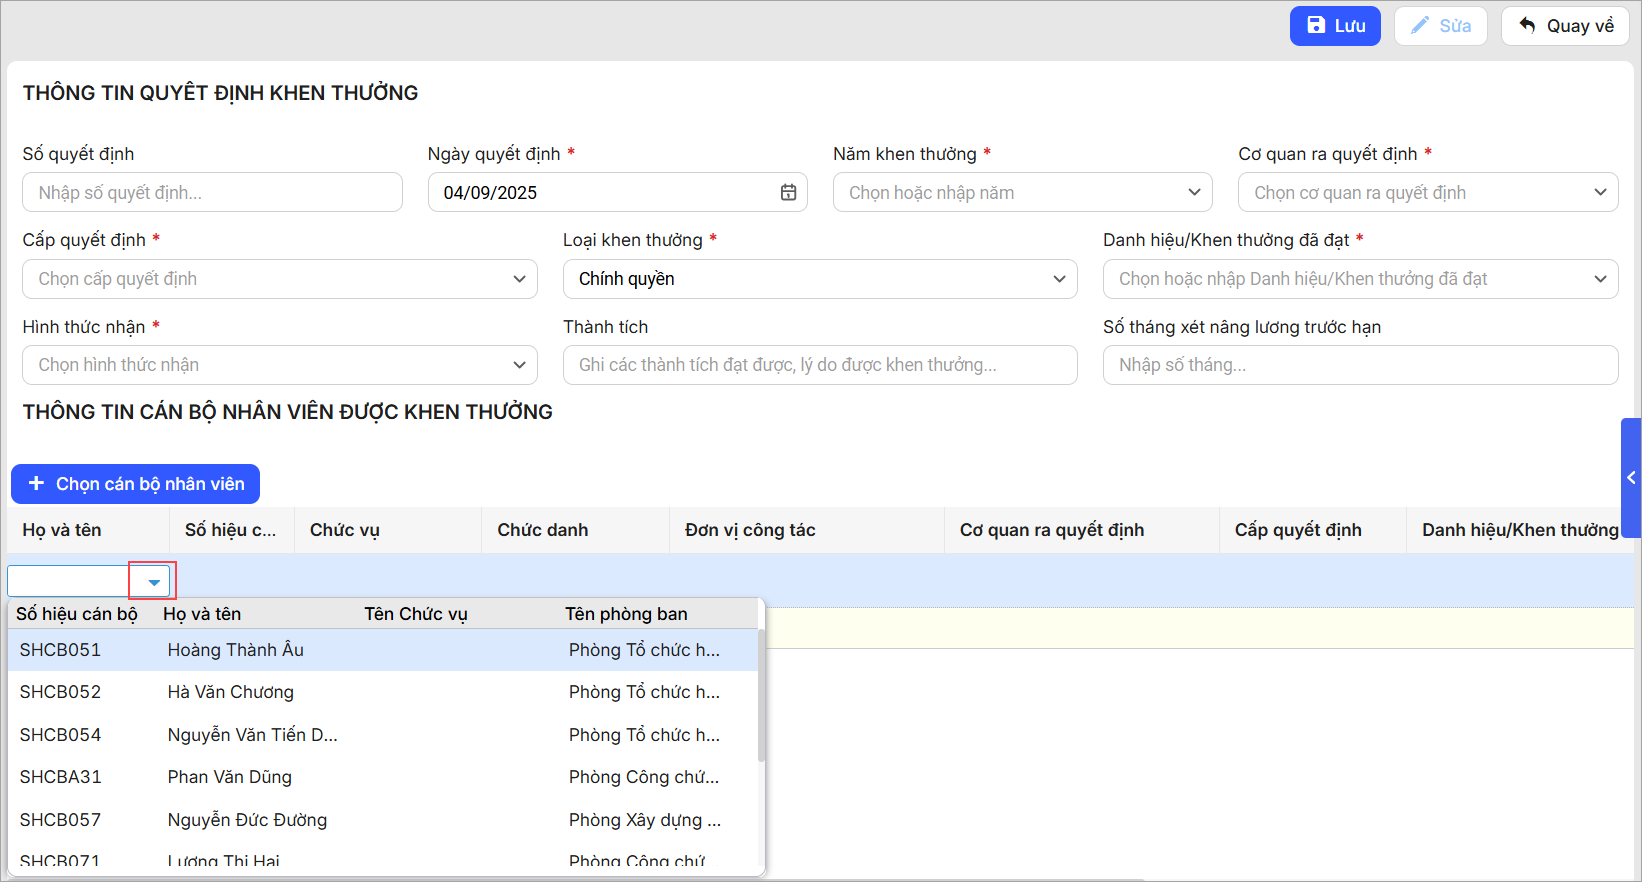The height and width of the screenshot is (882, 1642).
Task: Expand Cấp quyết định dropdown
Action: (x=519, y=279)
